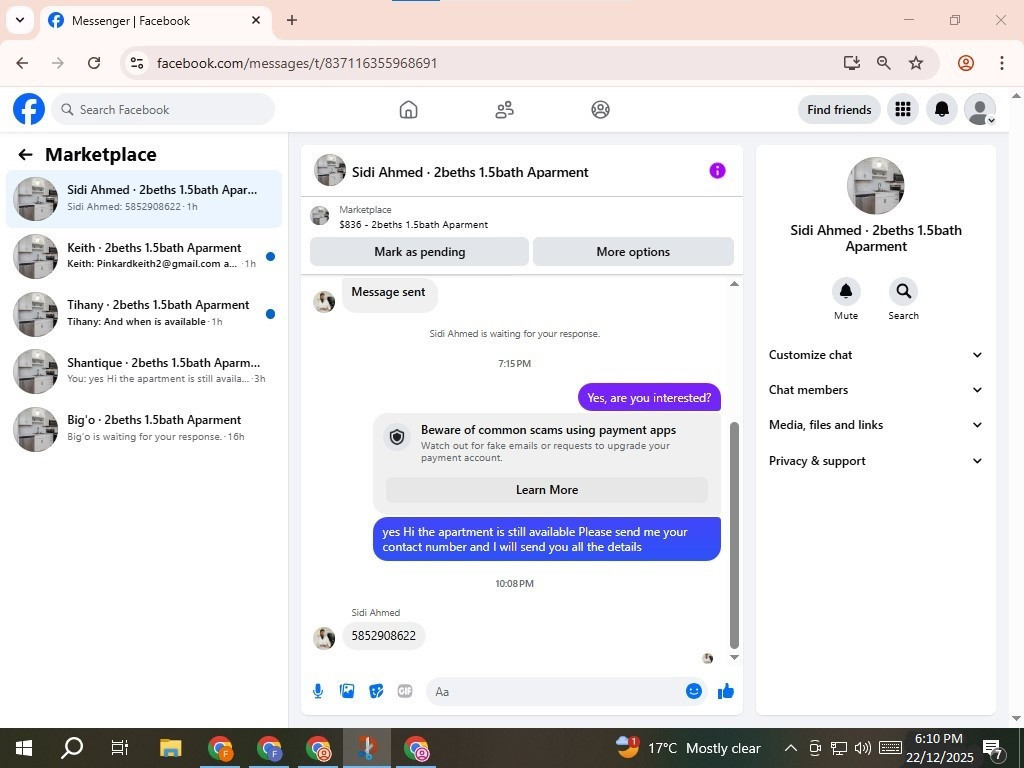Click the chat scroll down arrow
This screenshot has height=768, width=1024.
tap(734, 658)
